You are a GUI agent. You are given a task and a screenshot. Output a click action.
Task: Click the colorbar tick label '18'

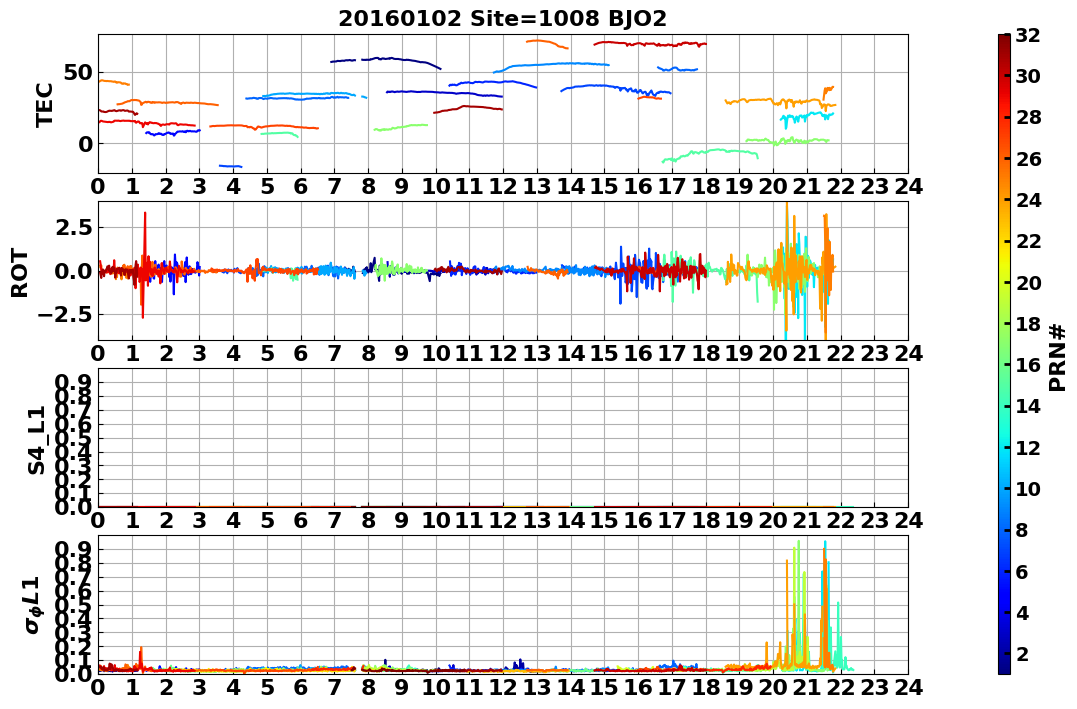click(x=1028, y=324)
